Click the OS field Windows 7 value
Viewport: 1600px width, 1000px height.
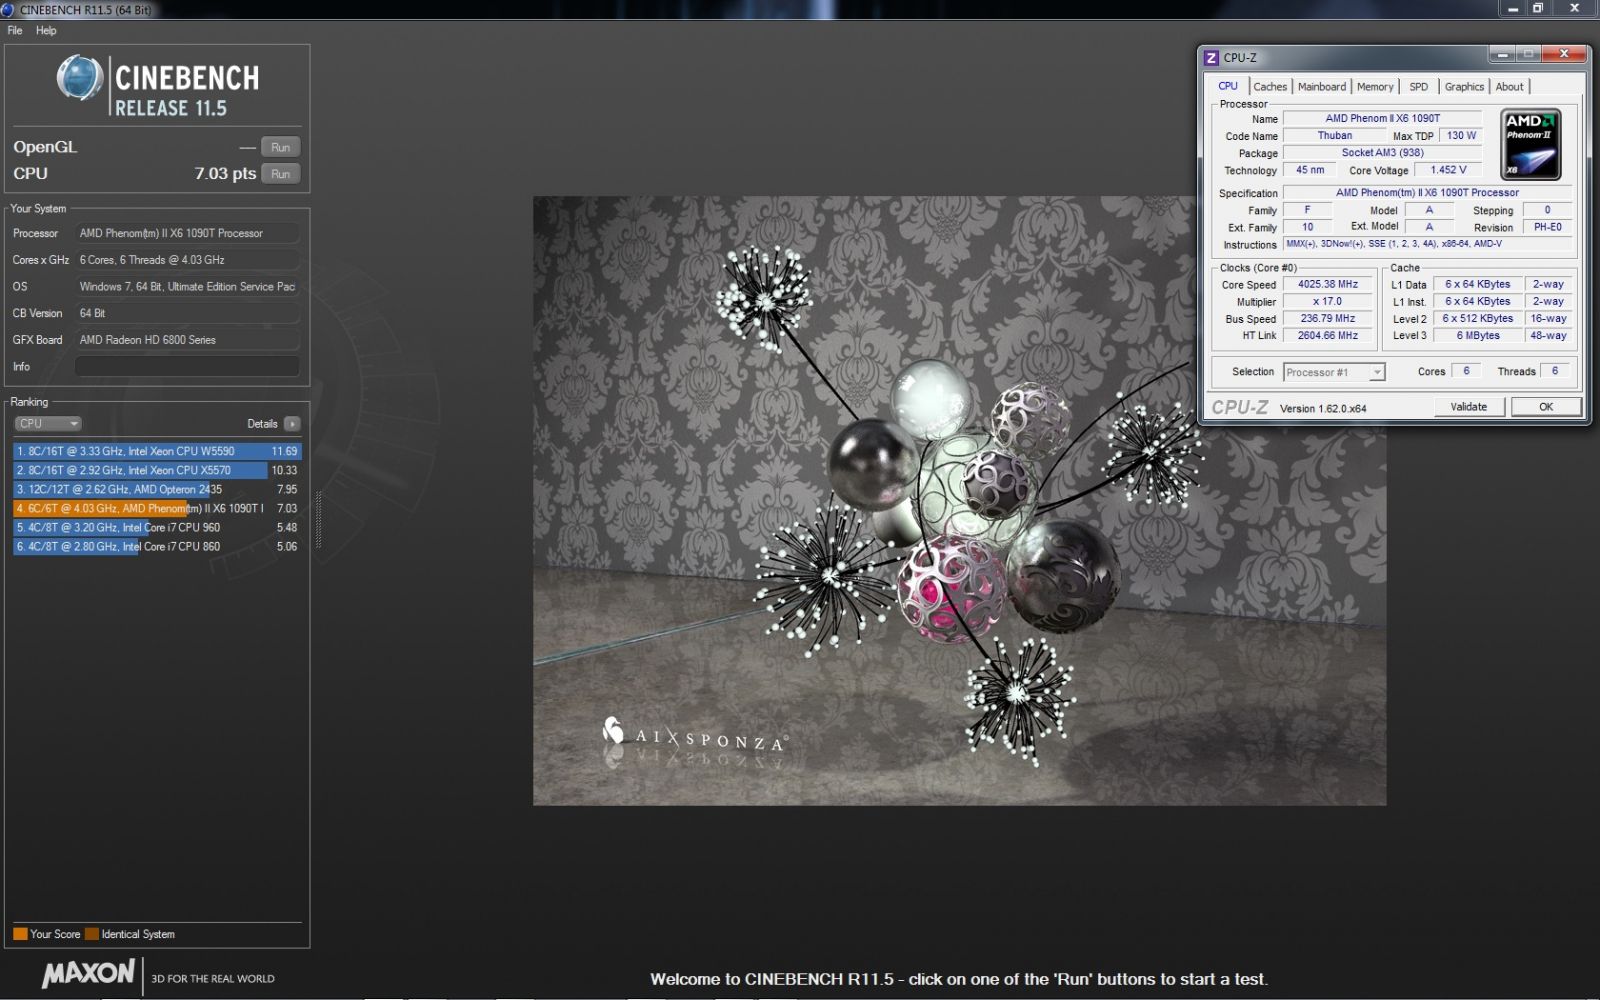tap(188, 287)
